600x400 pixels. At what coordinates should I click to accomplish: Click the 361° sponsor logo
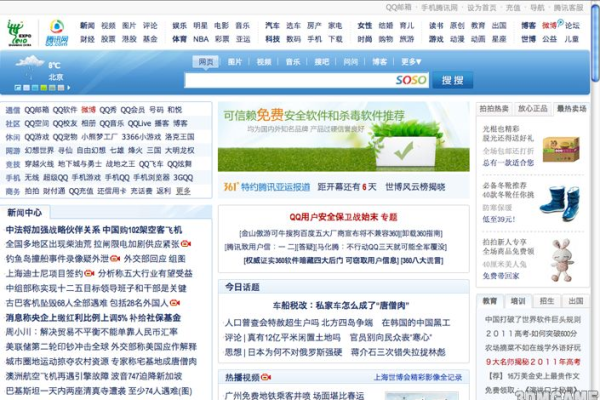tap(231, 186)
